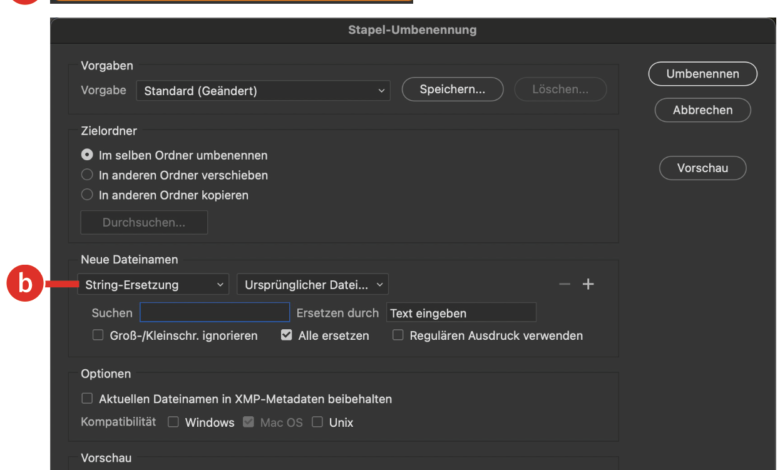780x470 pixels.
Task: Enable Unix compatibility checkbox
Action: 317,422
